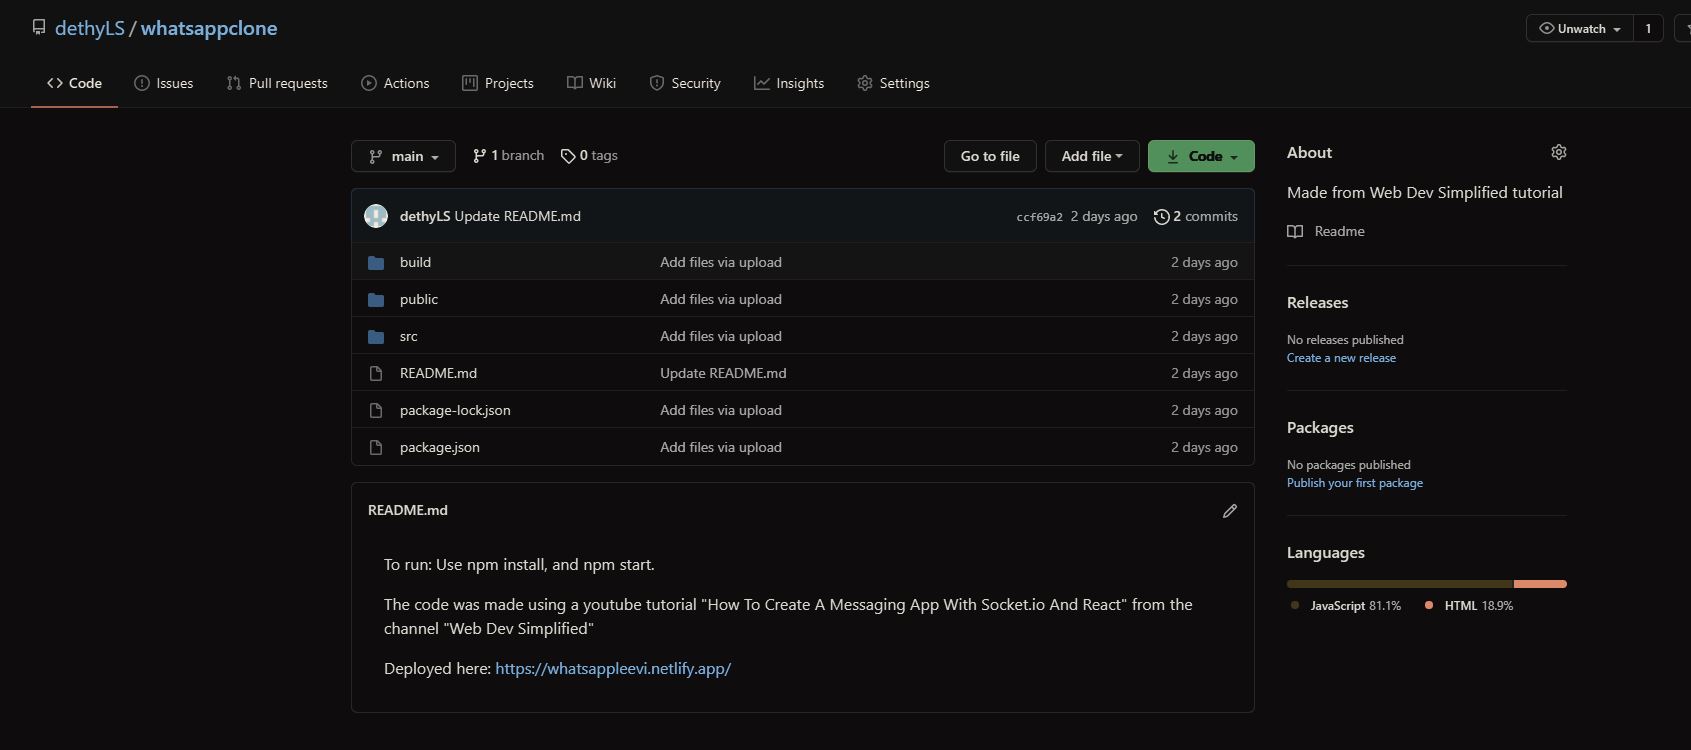
Task: Open the Readme link in About
Action: coord(1326,231)
